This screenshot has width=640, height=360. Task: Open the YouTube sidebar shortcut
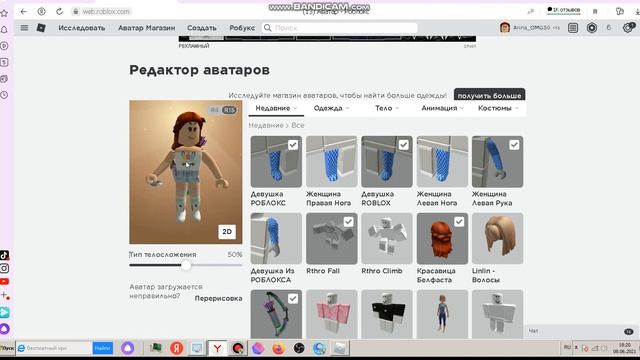click(x=4, y=281)
